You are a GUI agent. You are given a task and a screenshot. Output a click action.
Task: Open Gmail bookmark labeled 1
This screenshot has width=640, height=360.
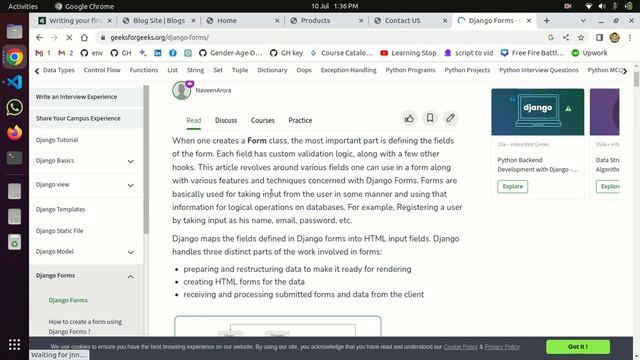[x=43, y=53]
